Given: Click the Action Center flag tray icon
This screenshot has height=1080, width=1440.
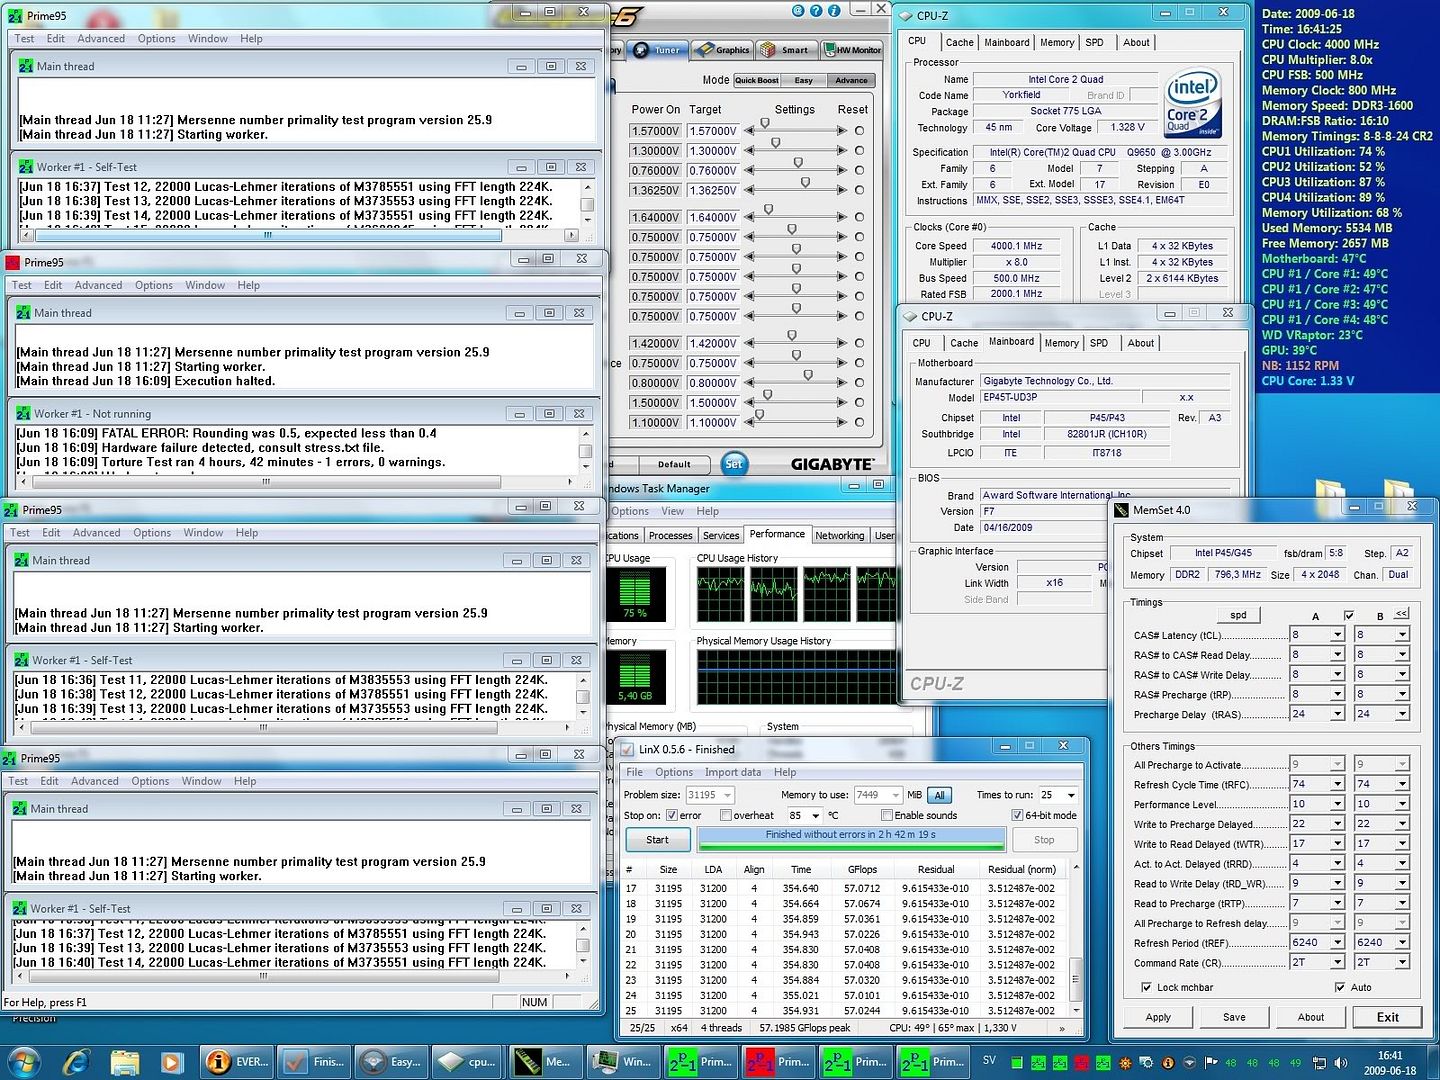Looking at the screenshot, I should [x=1211, y=1063].
